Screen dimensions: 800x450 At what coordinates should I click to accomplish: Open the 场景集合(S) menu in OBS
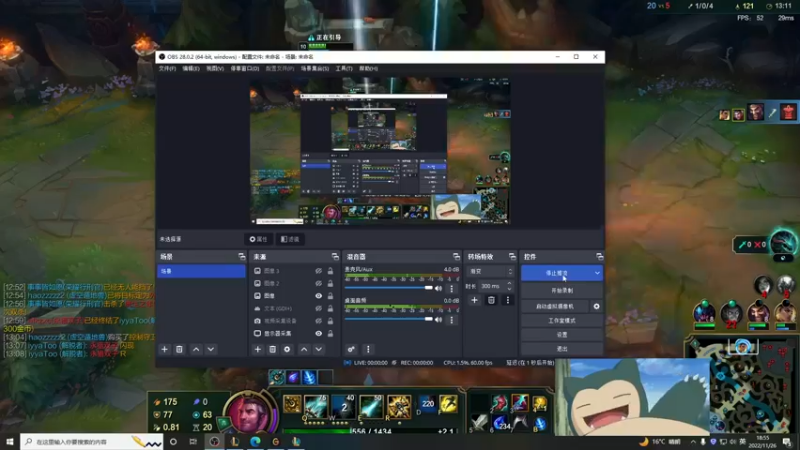pyautogui.click(x=315, y=68)
